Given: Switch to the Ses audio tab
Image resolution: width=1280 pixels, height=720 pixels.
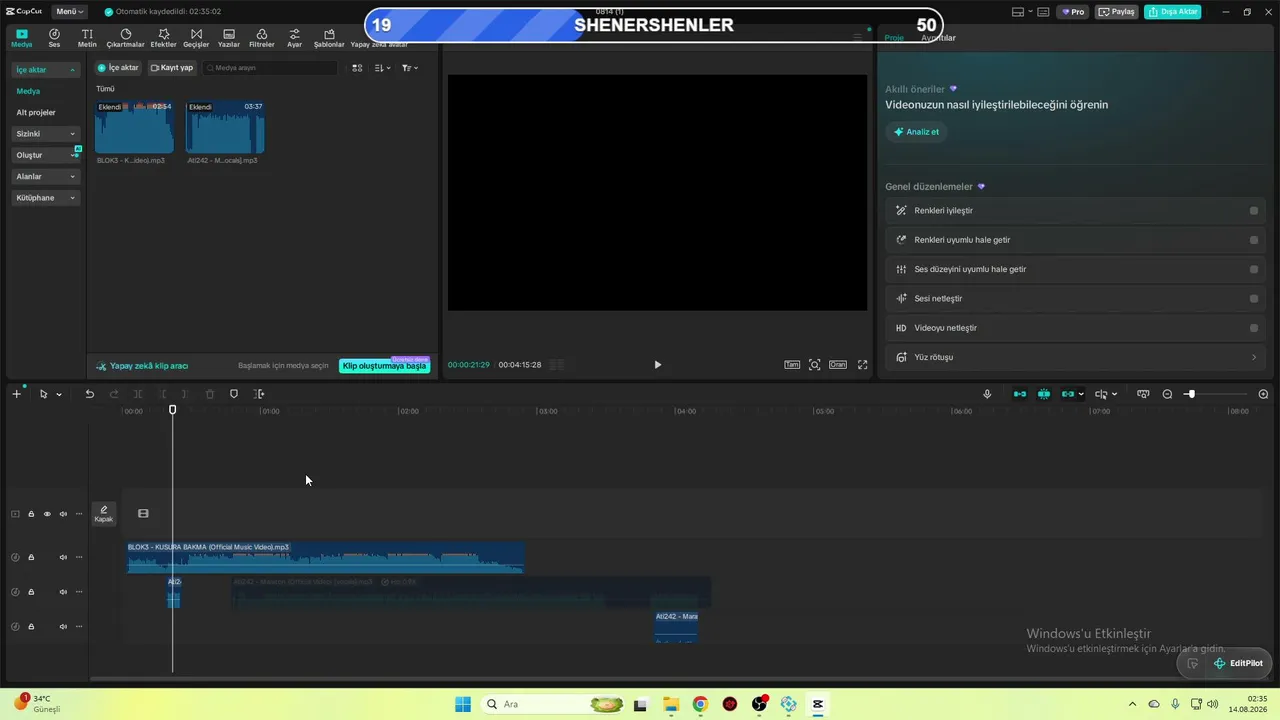Looking at the screenshot, I should click(x=54, y=38).
